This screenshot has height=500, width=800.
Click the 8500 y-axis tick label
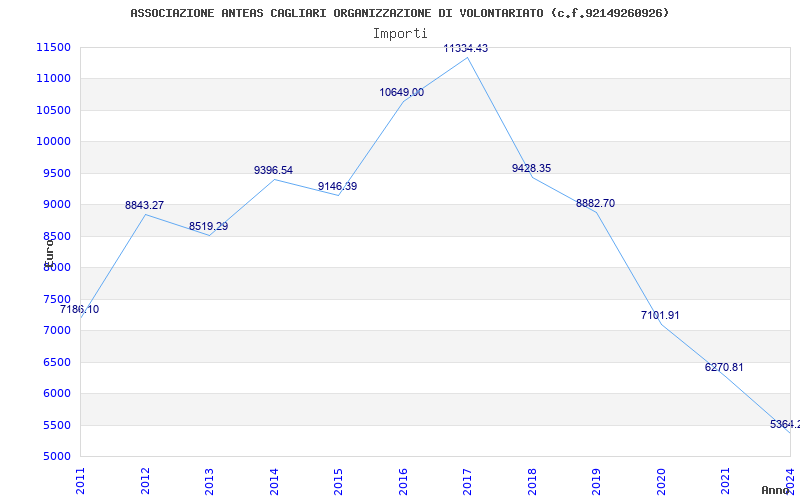tap(56, 236)
